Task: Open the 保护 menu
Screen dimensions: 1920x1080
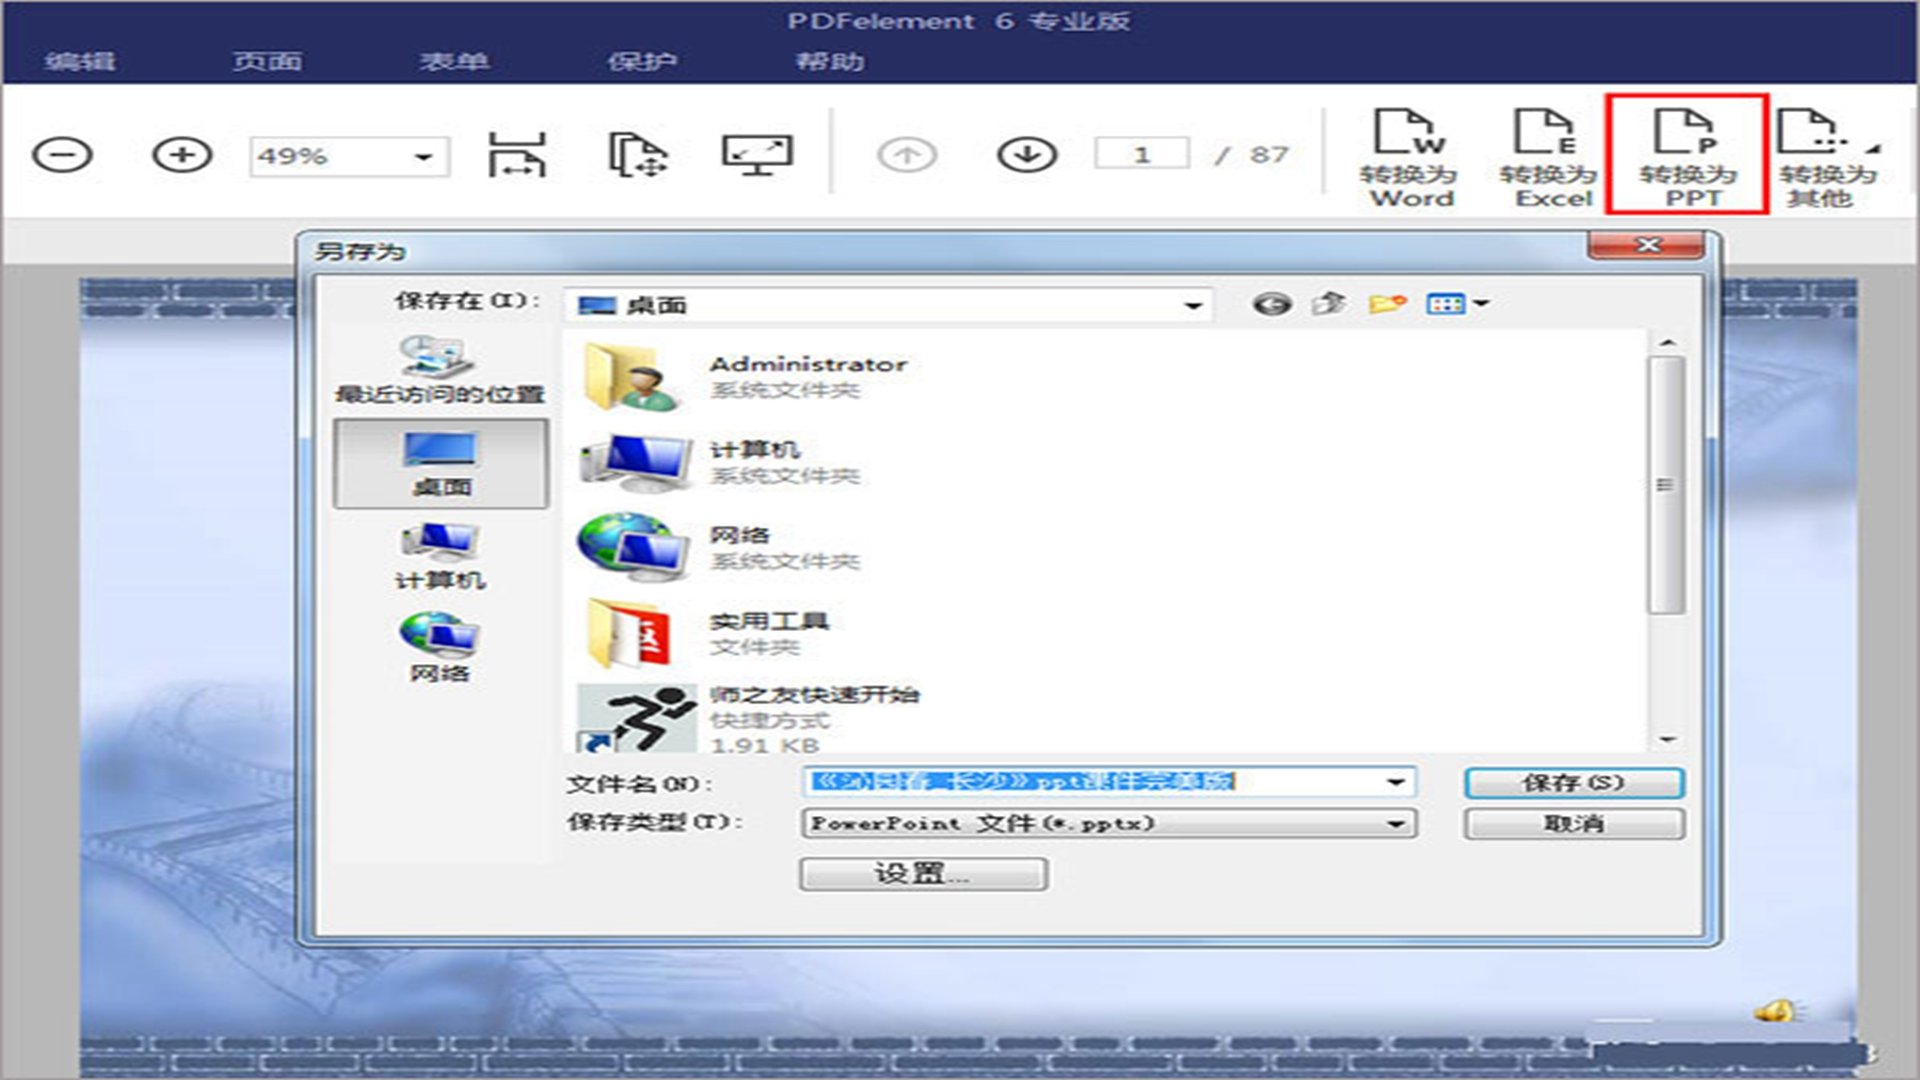Action: tap(641, 61)
